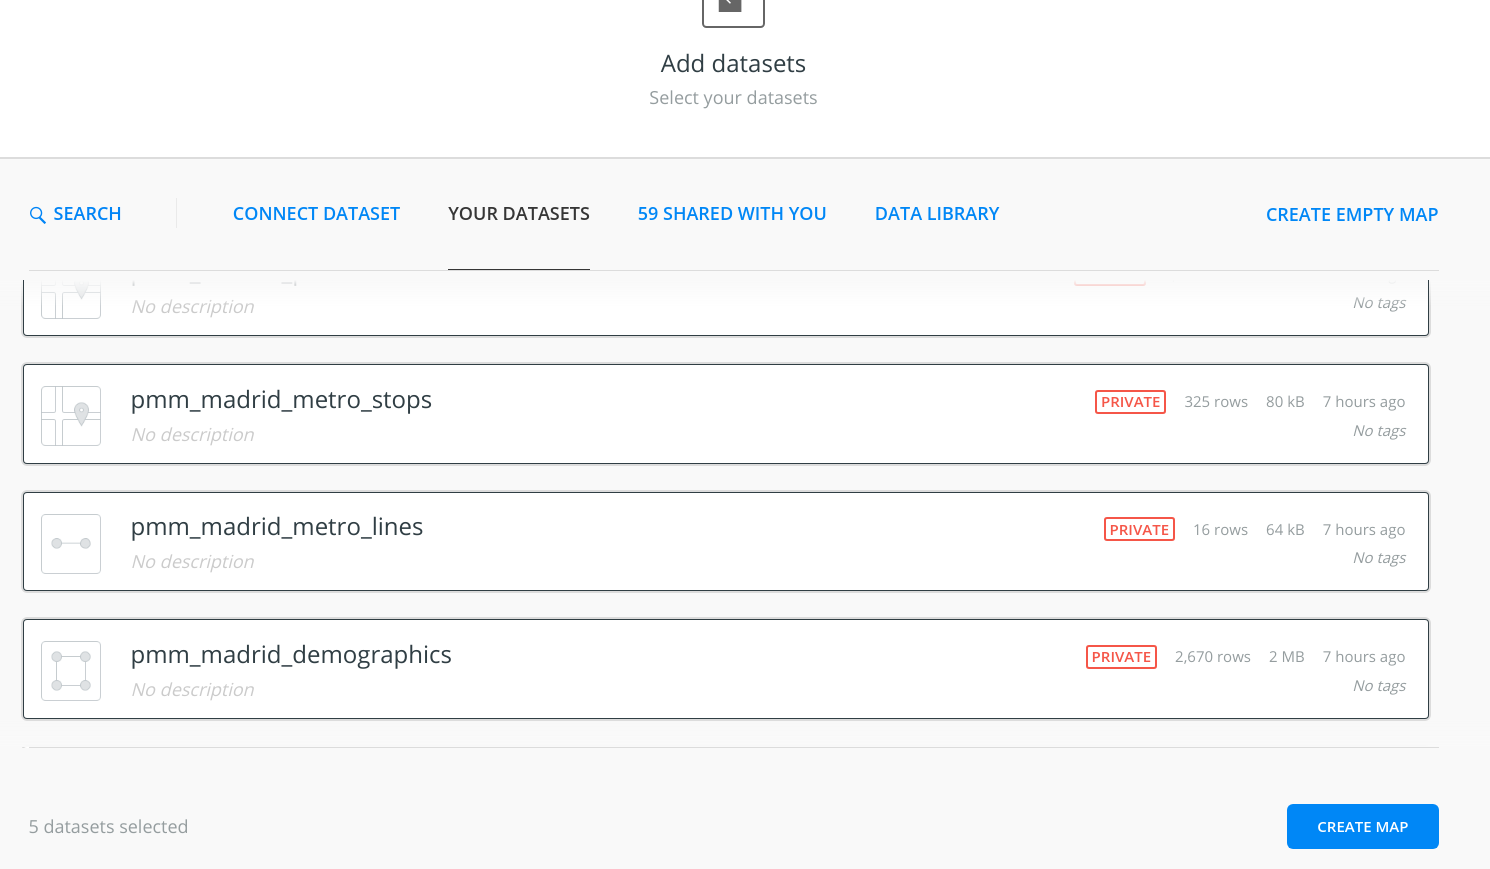This screenshot has height=869, width=1490.
Task: Select the pmm_madrid_metro_stops dataset name
Action: (281, 400)
